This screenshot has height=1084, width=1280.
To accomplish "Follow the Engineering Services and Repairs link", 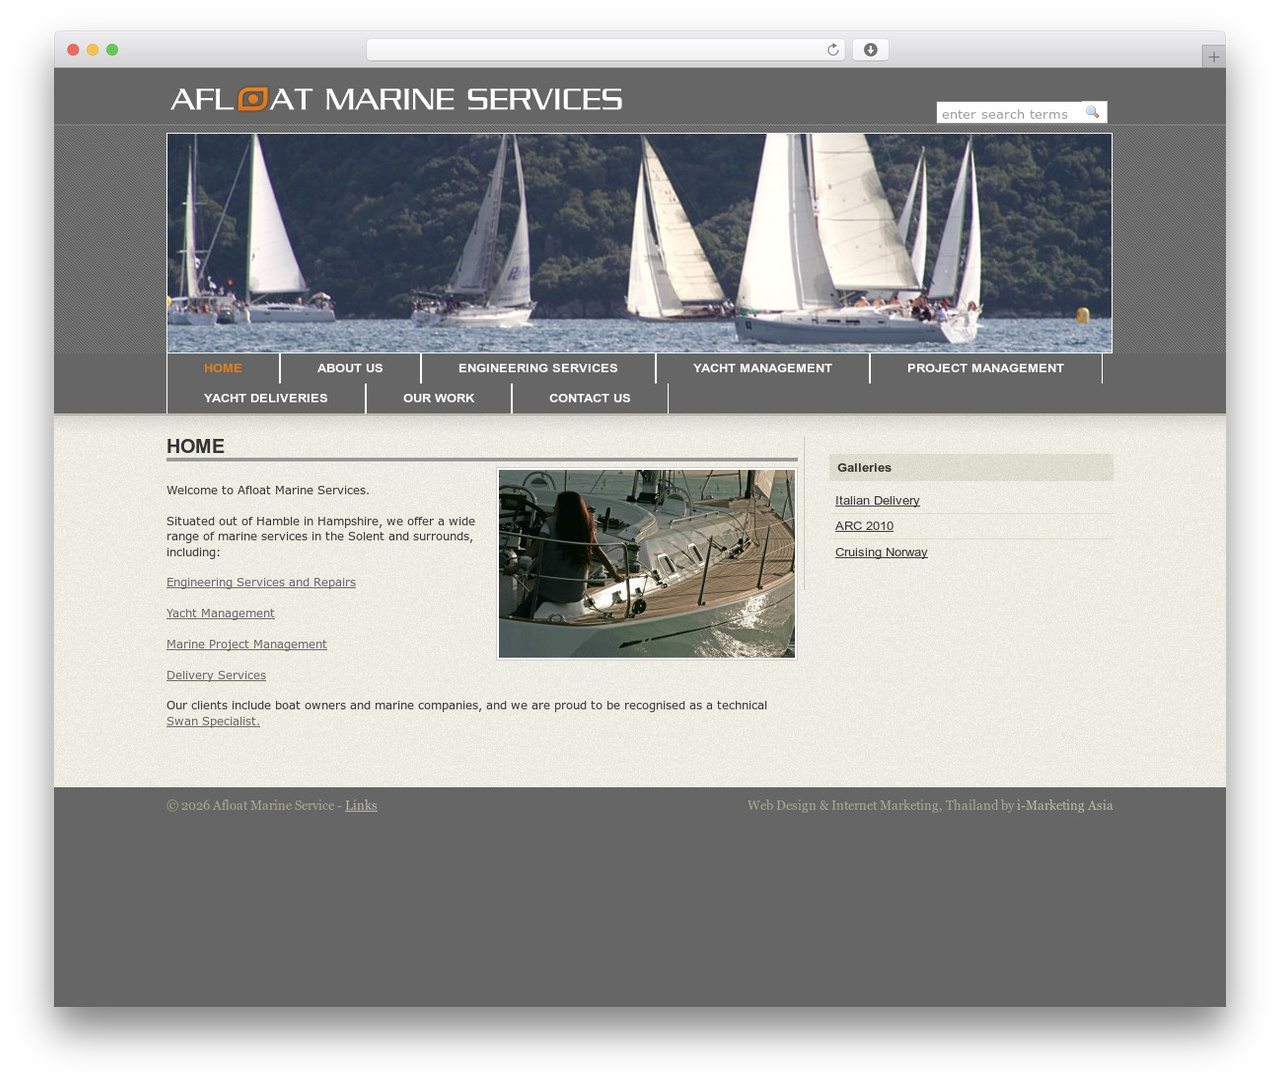I will point(261,583).
